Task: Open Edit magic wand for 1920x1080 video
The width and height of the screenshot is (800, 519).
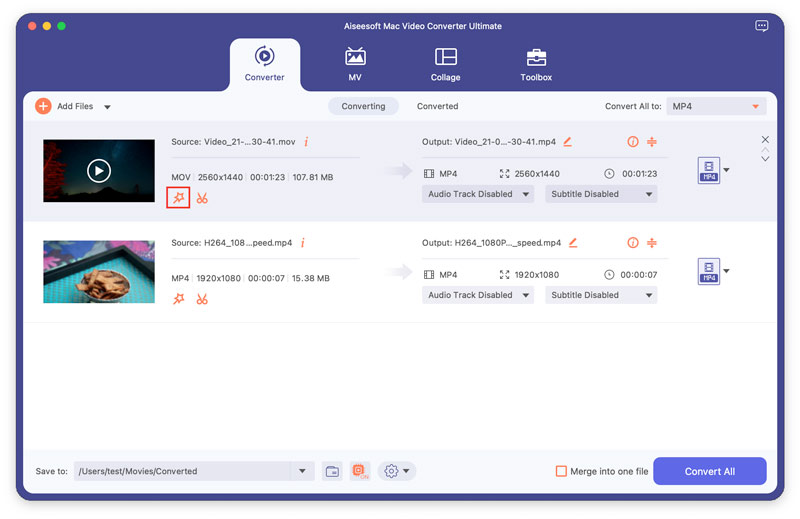Action: [178, 299]
